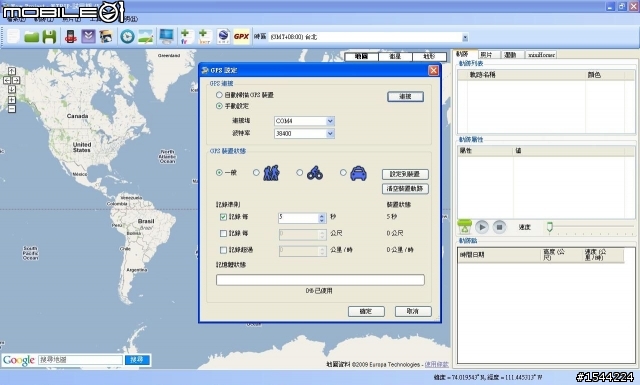Image resolution: width=640 pixels, height=385 pixels.
Task: Toggle the record-every-meters checkbox
Action: click(223, 234)
